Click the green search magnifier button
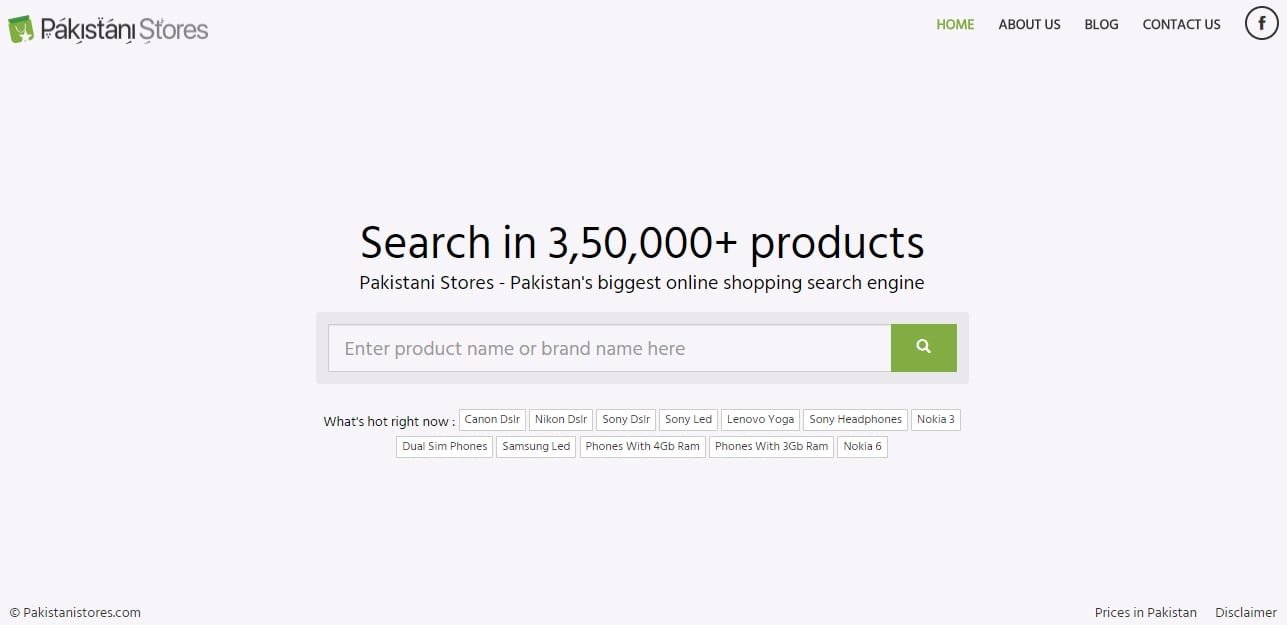Viewport: 1287px width, 625px height. click(923, 348)
